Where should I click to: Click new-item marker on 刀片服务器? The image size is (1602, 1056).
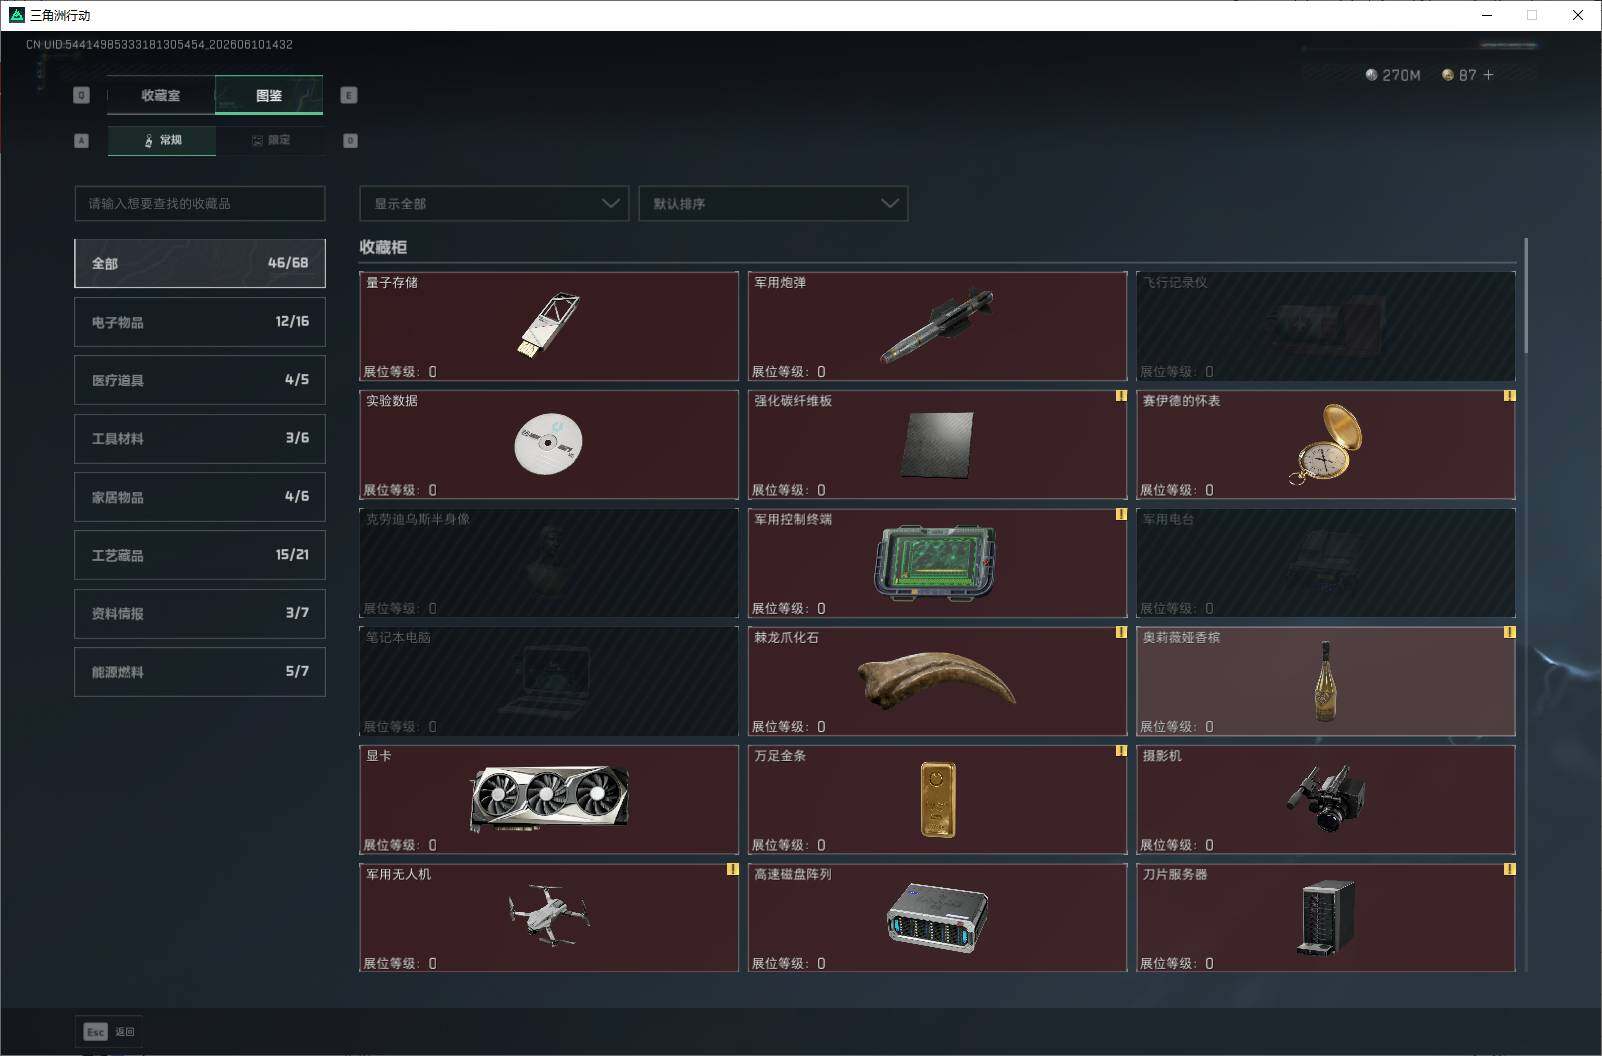1509,869
